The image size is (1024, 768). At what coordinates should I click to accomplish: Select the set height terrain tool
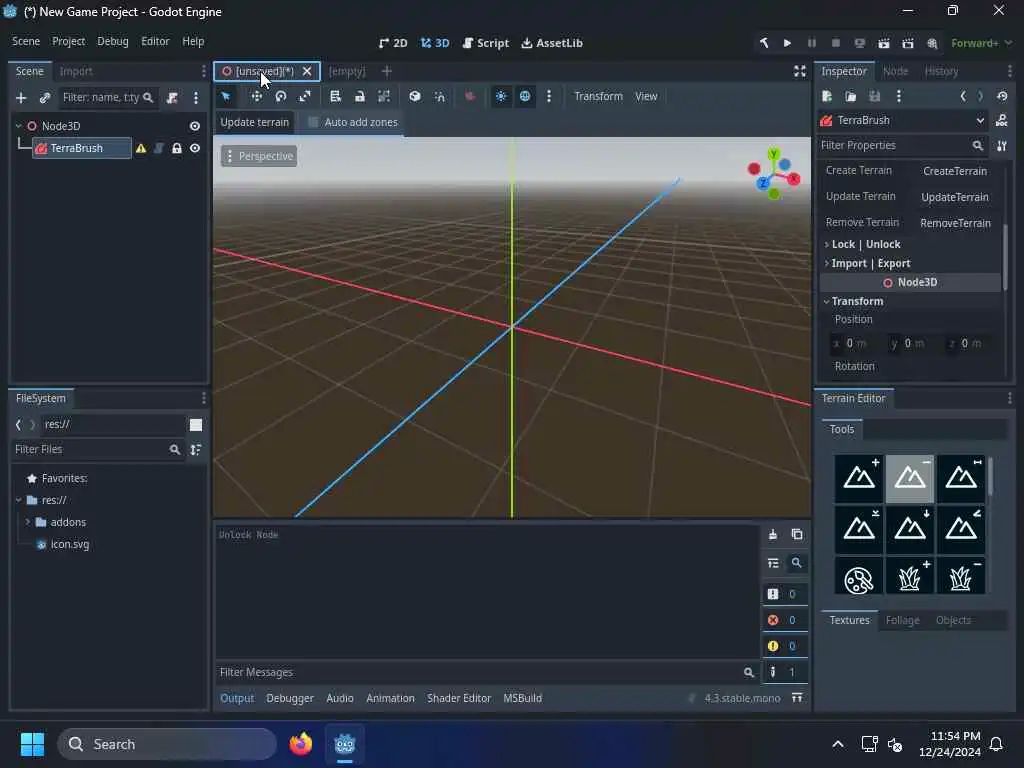[x=910, y=528]
